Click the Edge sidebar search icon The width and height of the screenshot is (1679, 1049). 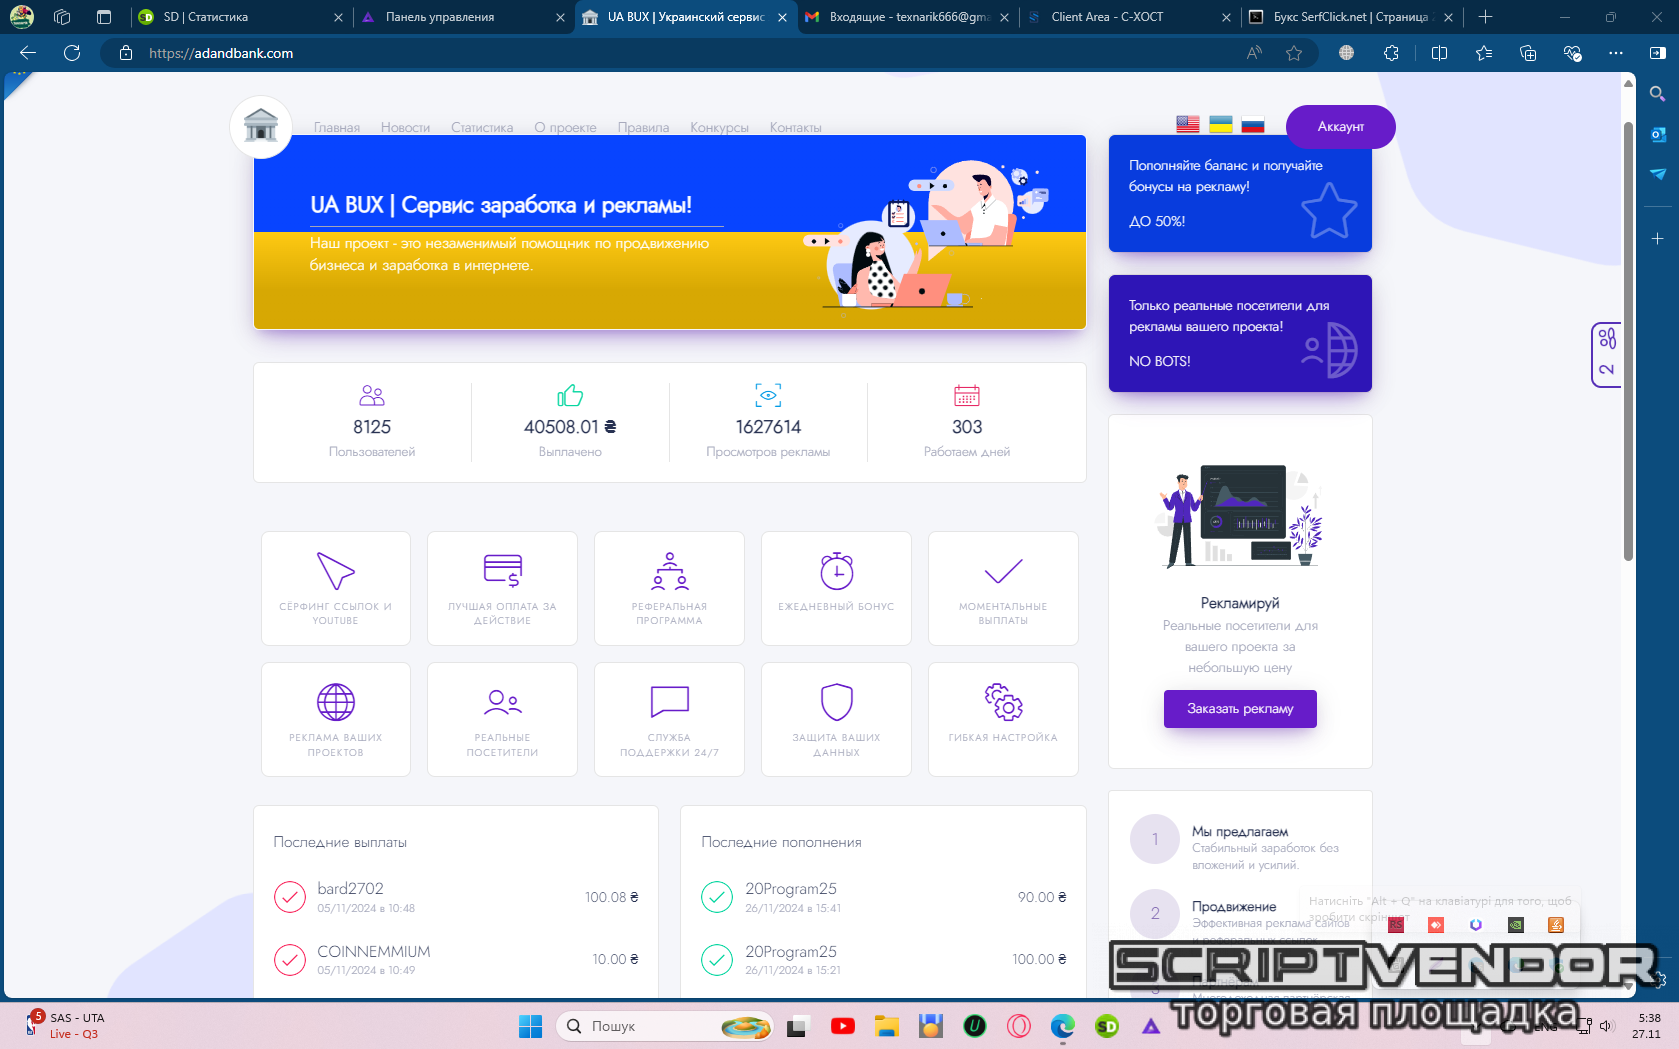(x=1657, y=94)
